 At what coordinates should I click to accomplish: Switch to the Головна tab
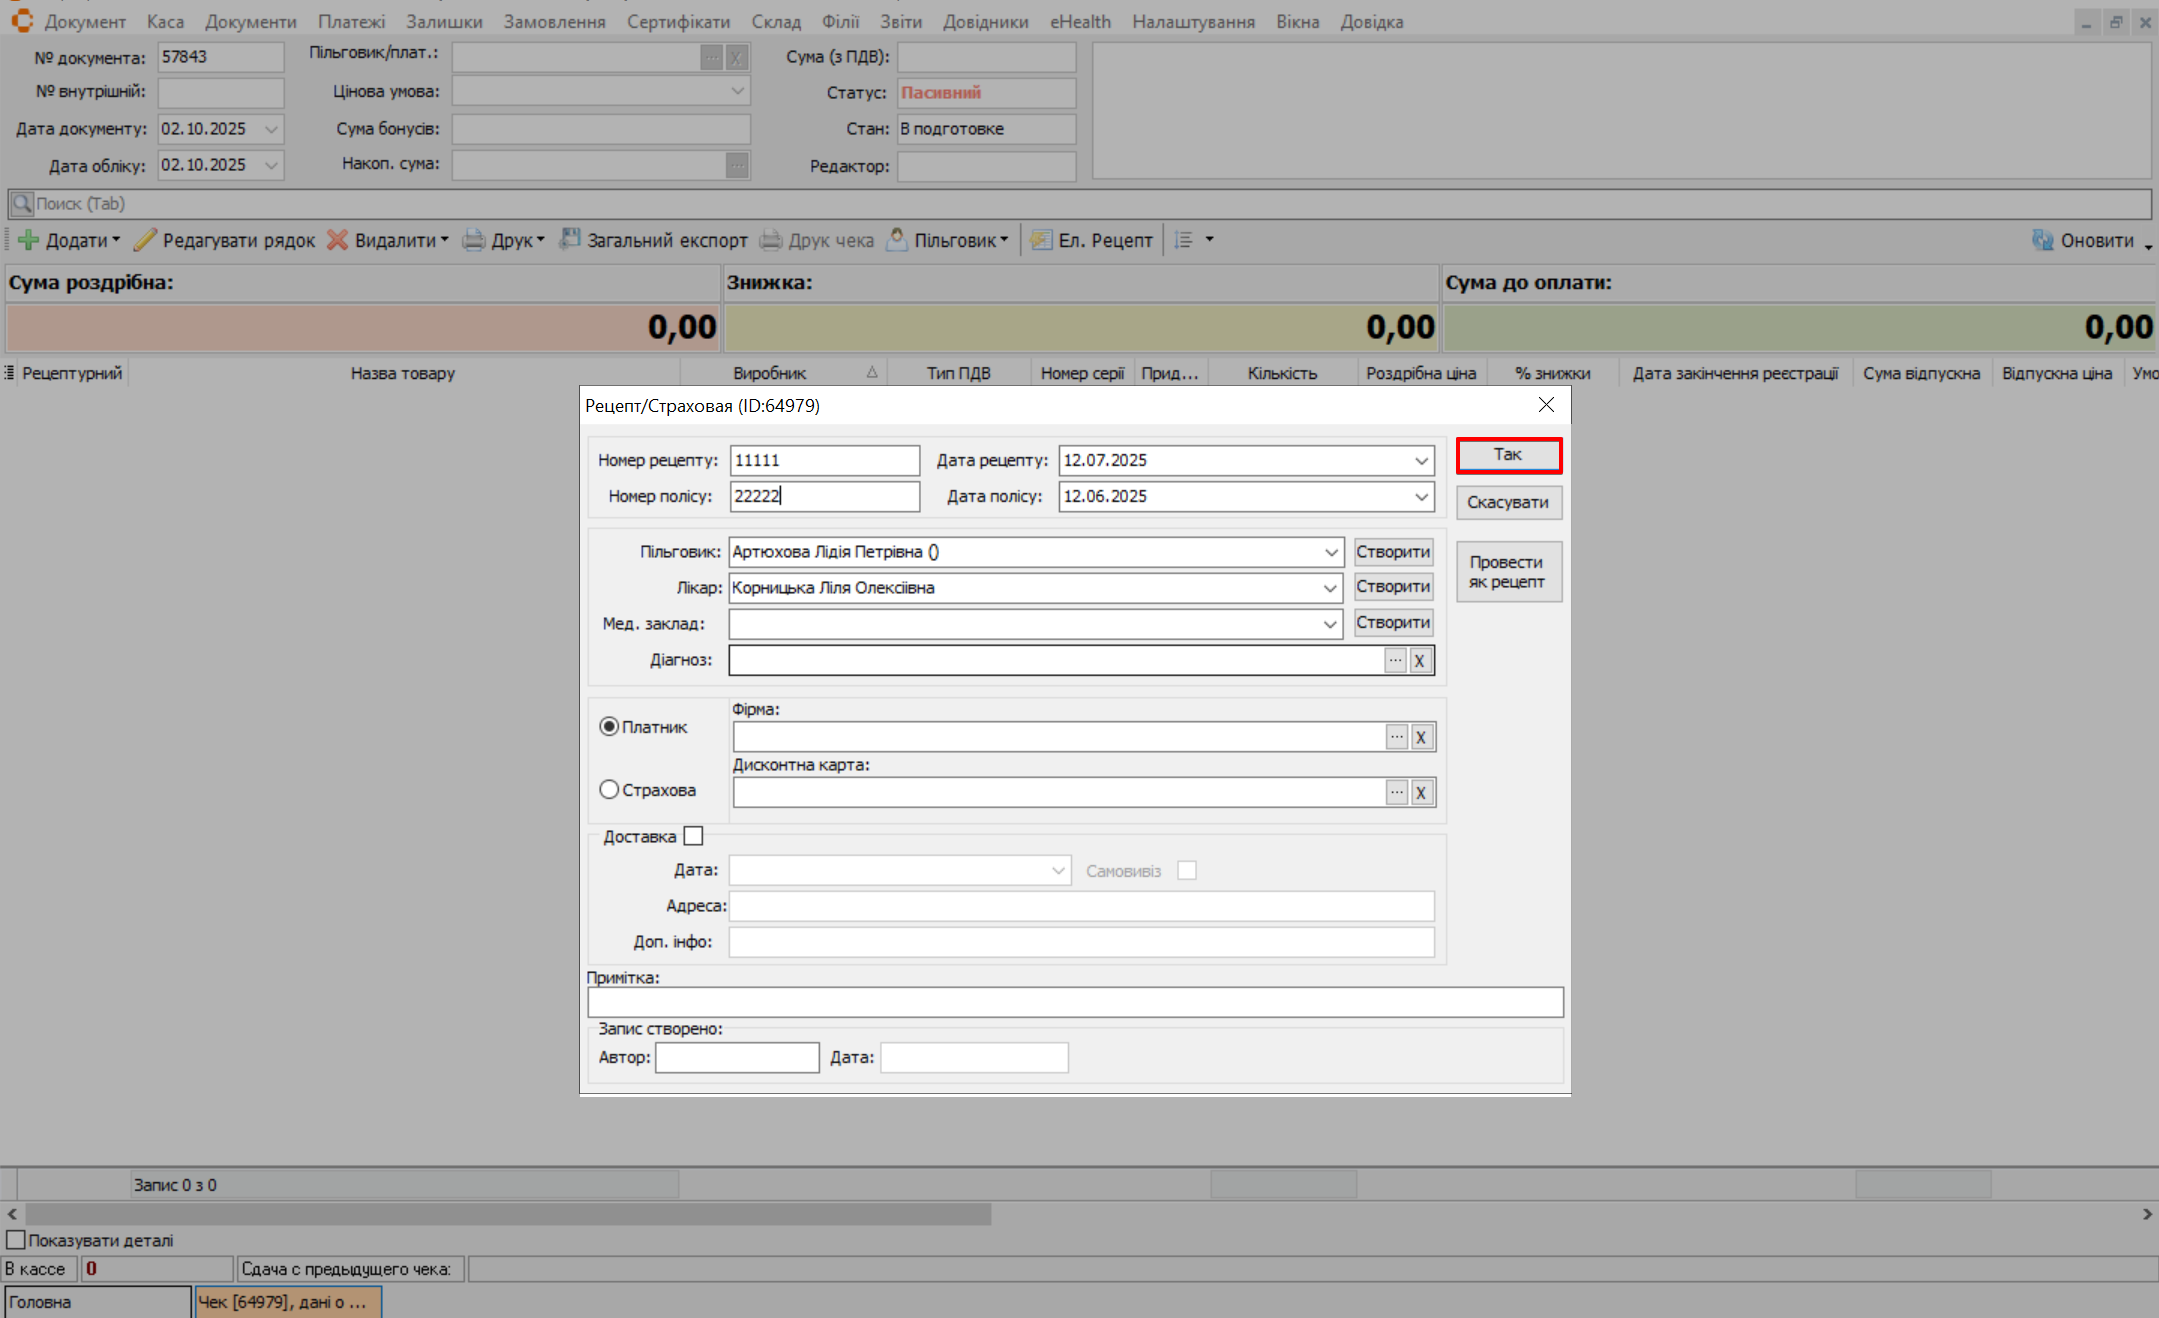tap(97, 1302)
